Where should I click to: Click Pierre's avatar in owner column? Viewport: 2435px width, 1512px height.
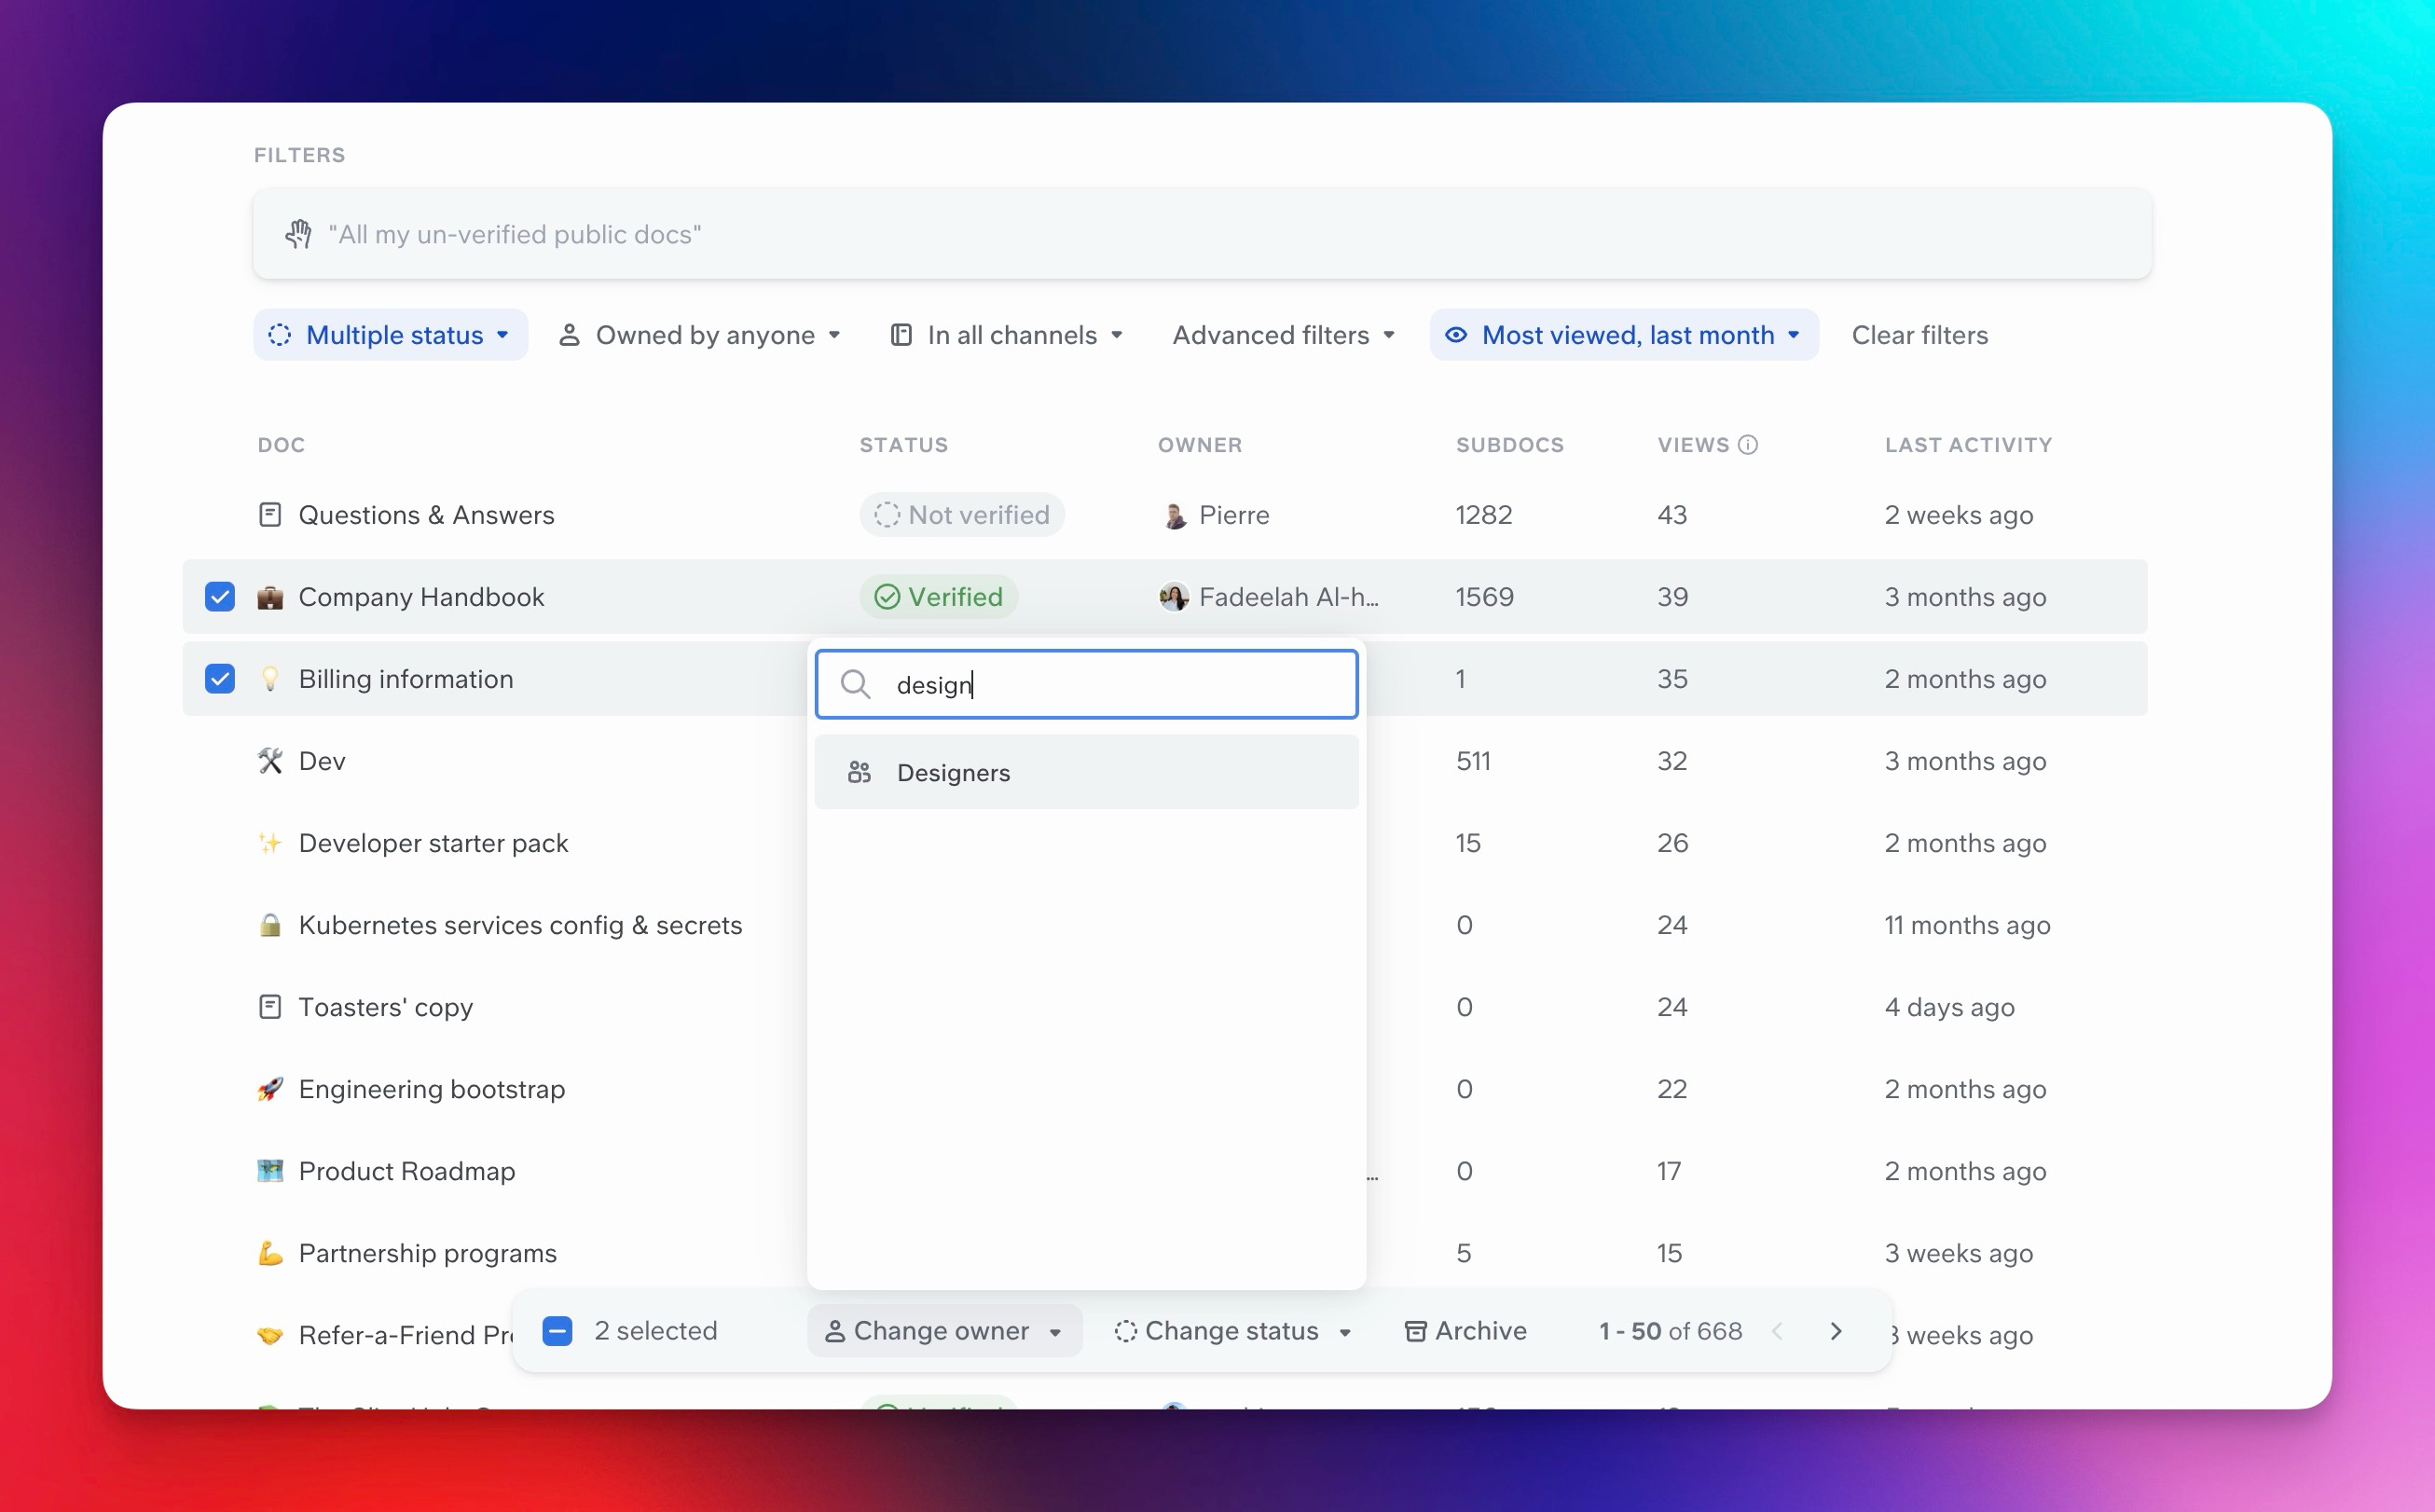point(1175,516)
